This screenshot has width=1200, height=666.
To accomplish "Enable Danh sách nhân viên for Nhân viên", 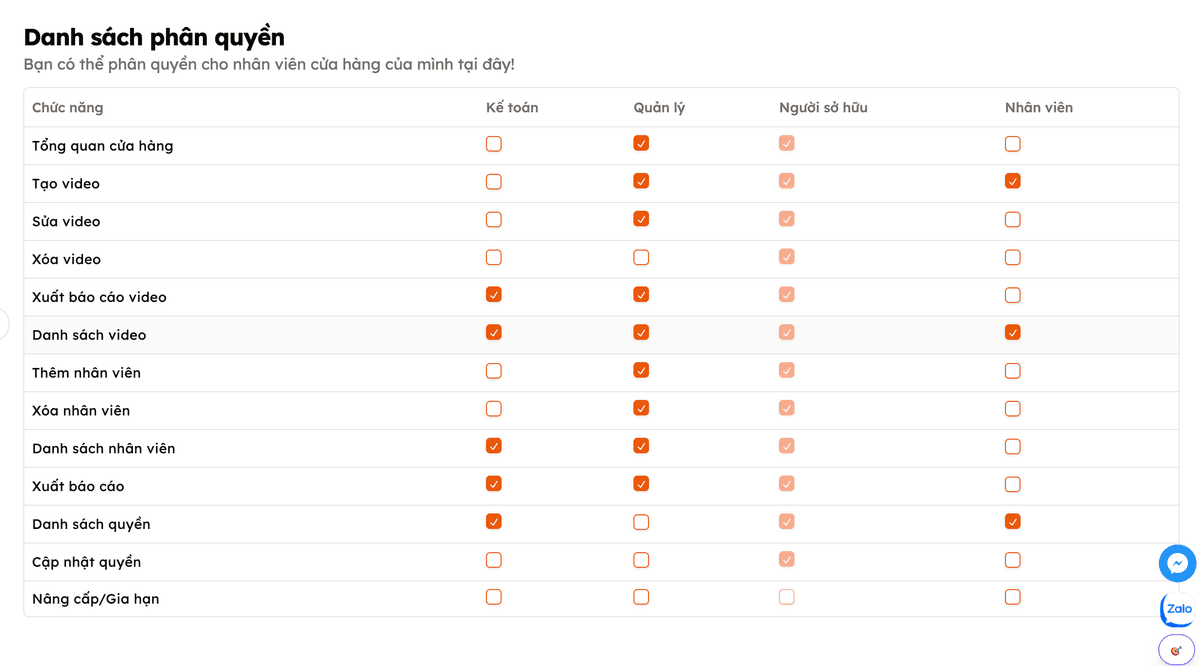I will pyautogui.click(x=1013, y=447).
